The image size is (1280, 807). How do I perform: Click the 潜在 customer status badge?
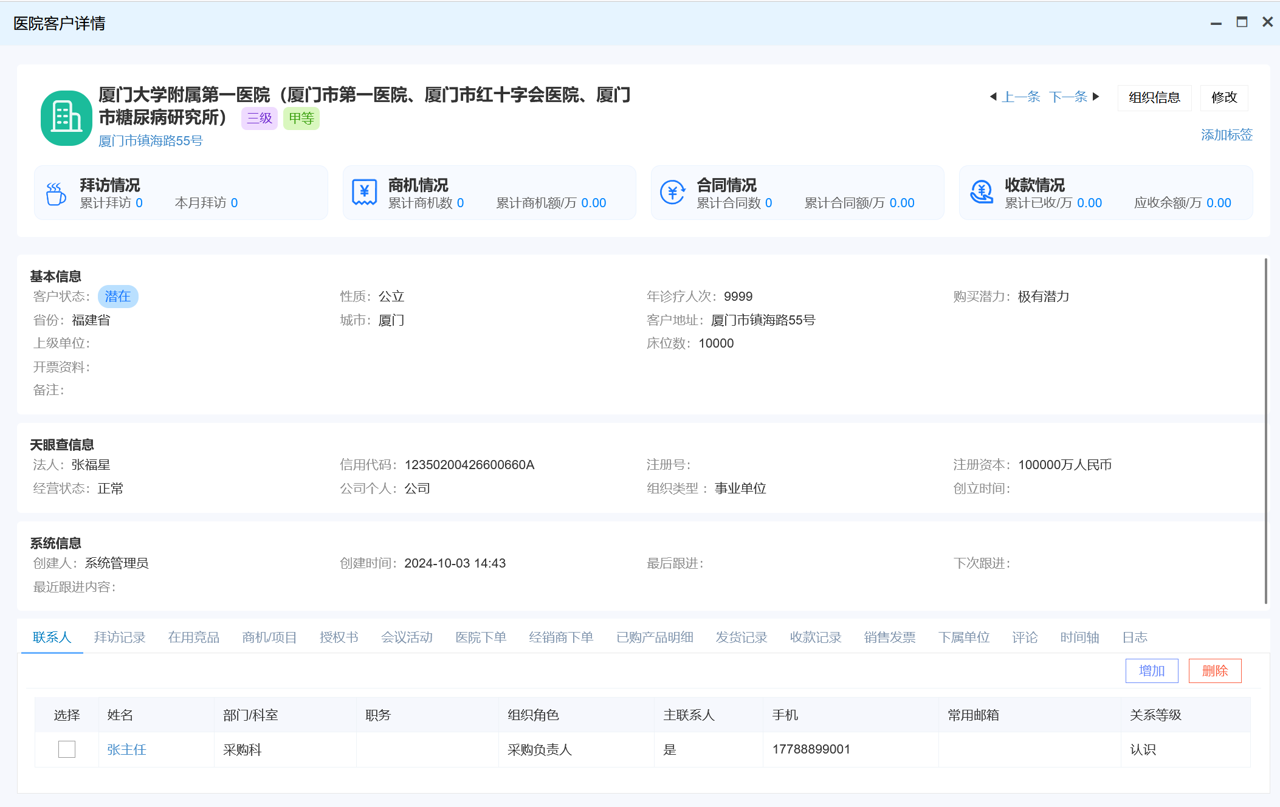click(117, 296)
